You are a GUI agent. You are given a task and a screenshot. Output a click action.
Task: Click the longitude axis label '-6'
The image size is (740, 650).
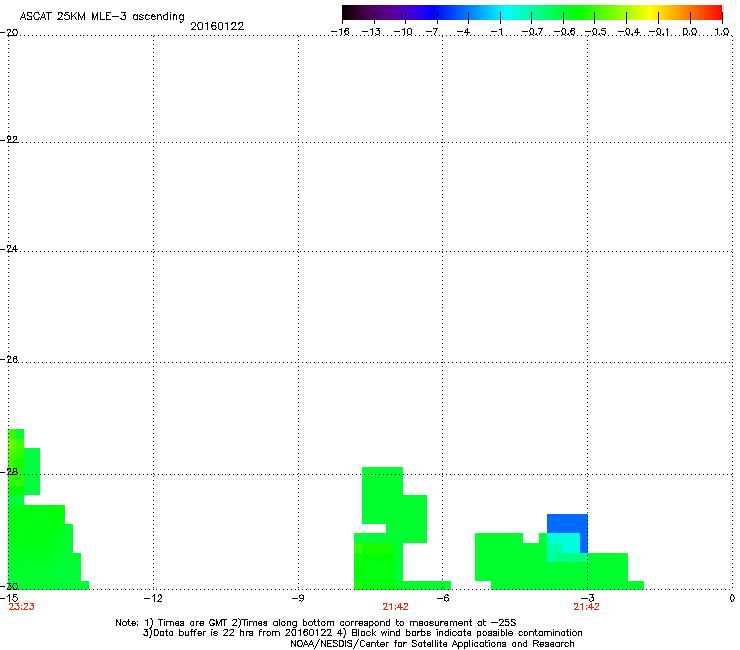442,598
